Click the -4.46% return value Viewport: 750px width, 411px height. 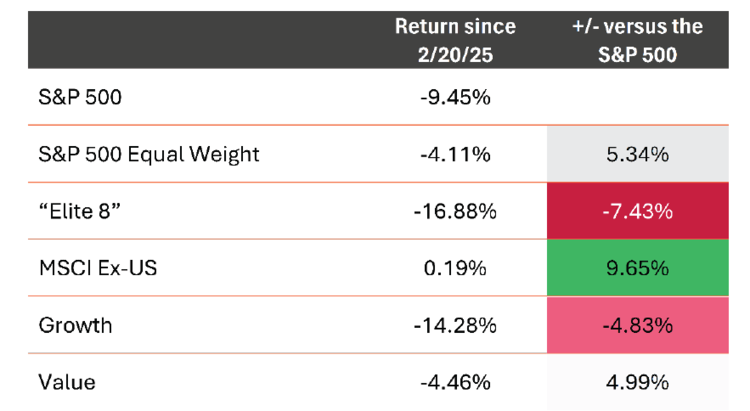click(455, 381)
